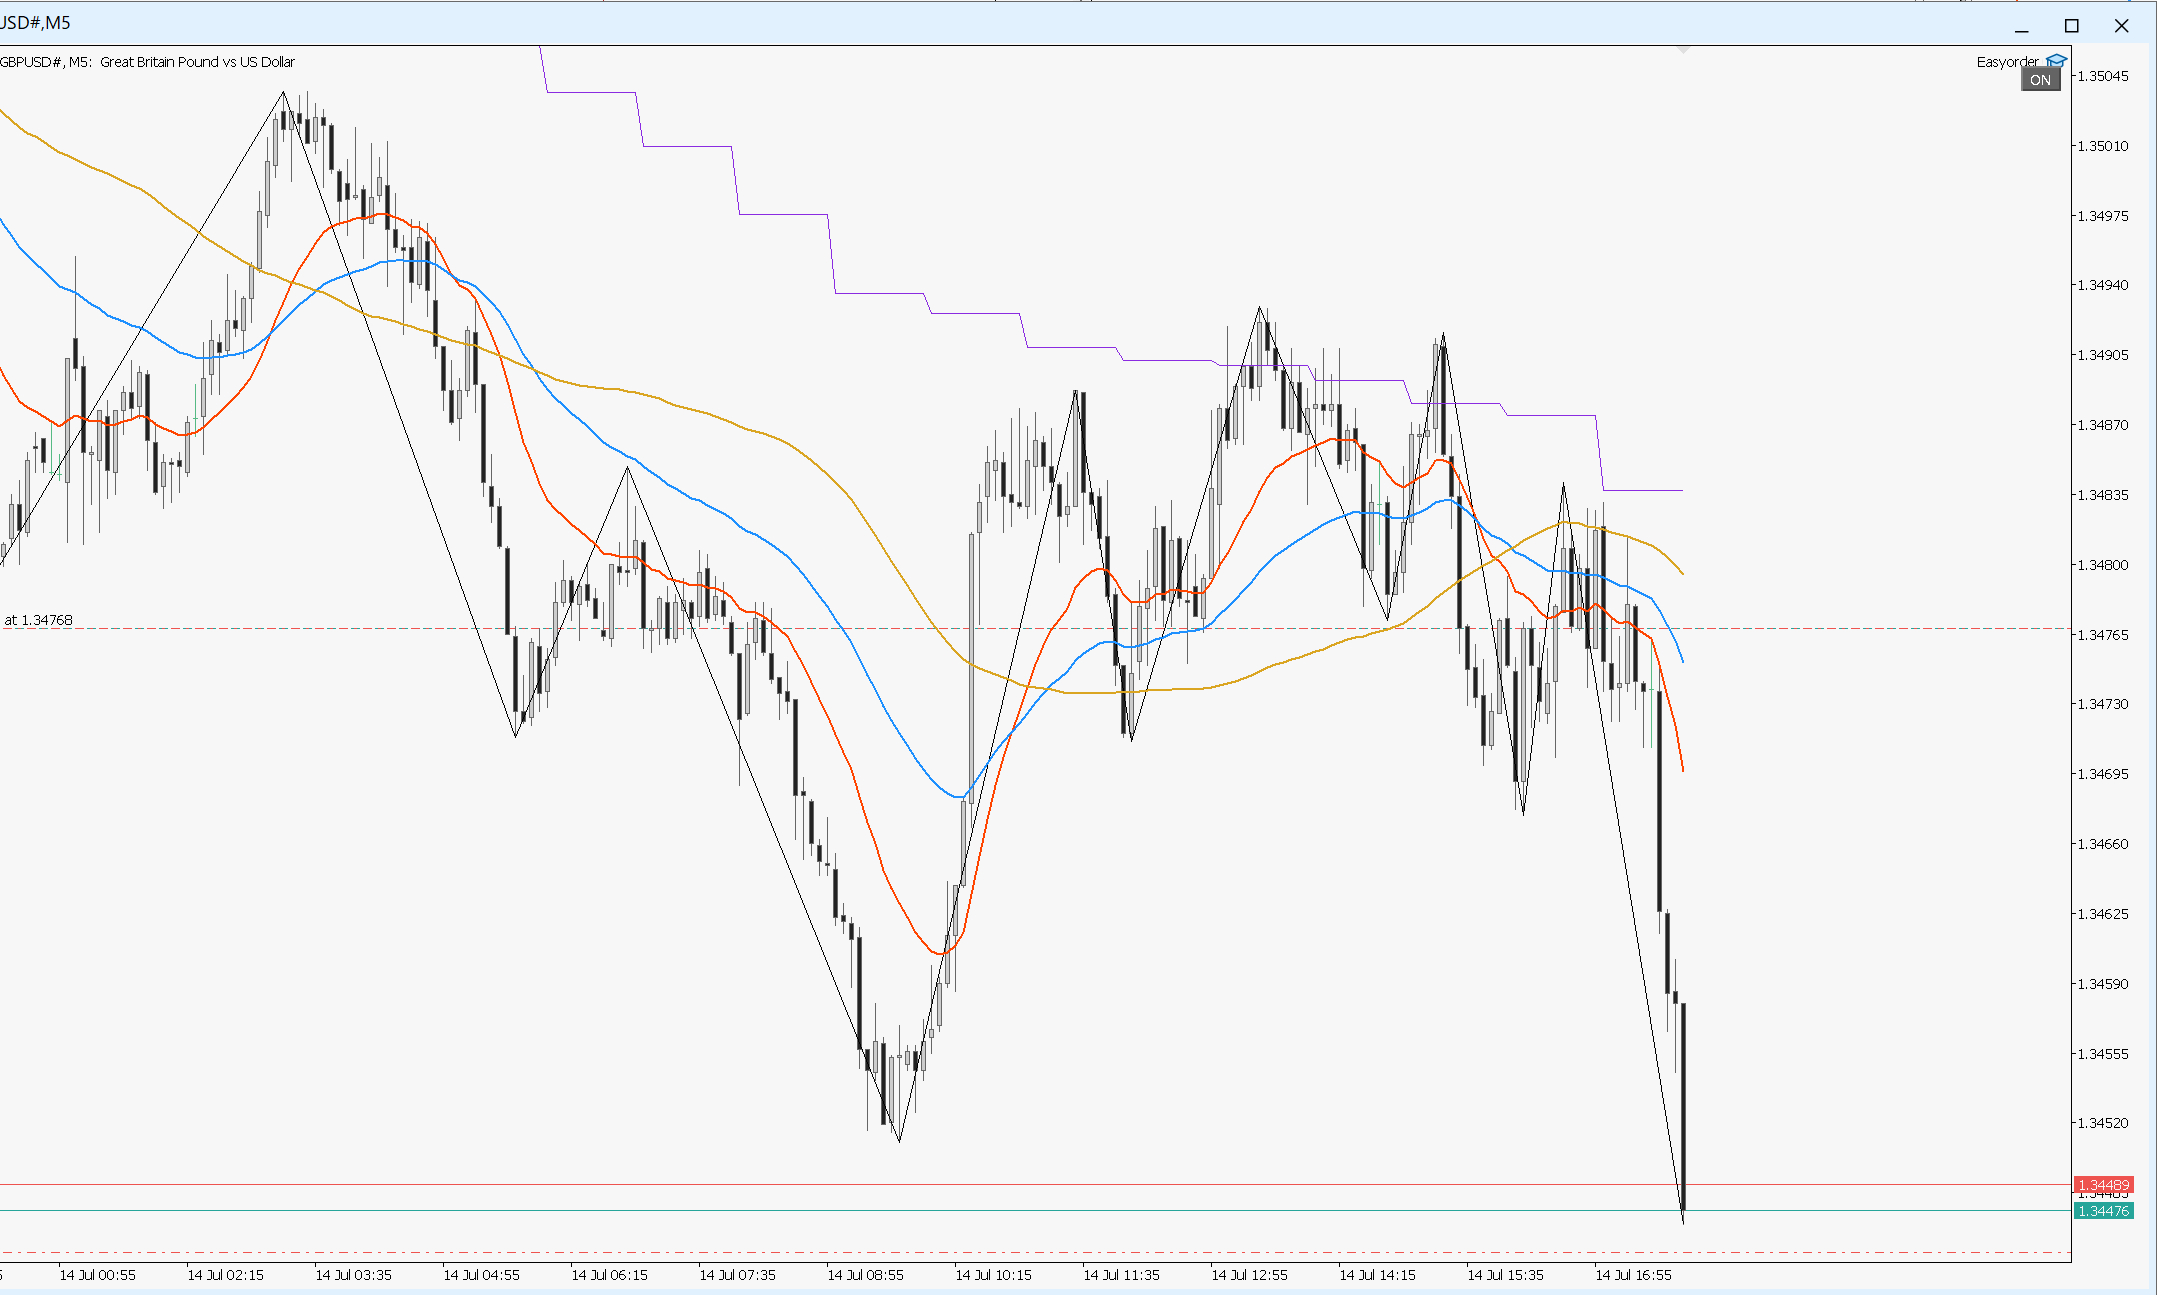Click the GBPUSD#,M5 window title text

(35, 22)
